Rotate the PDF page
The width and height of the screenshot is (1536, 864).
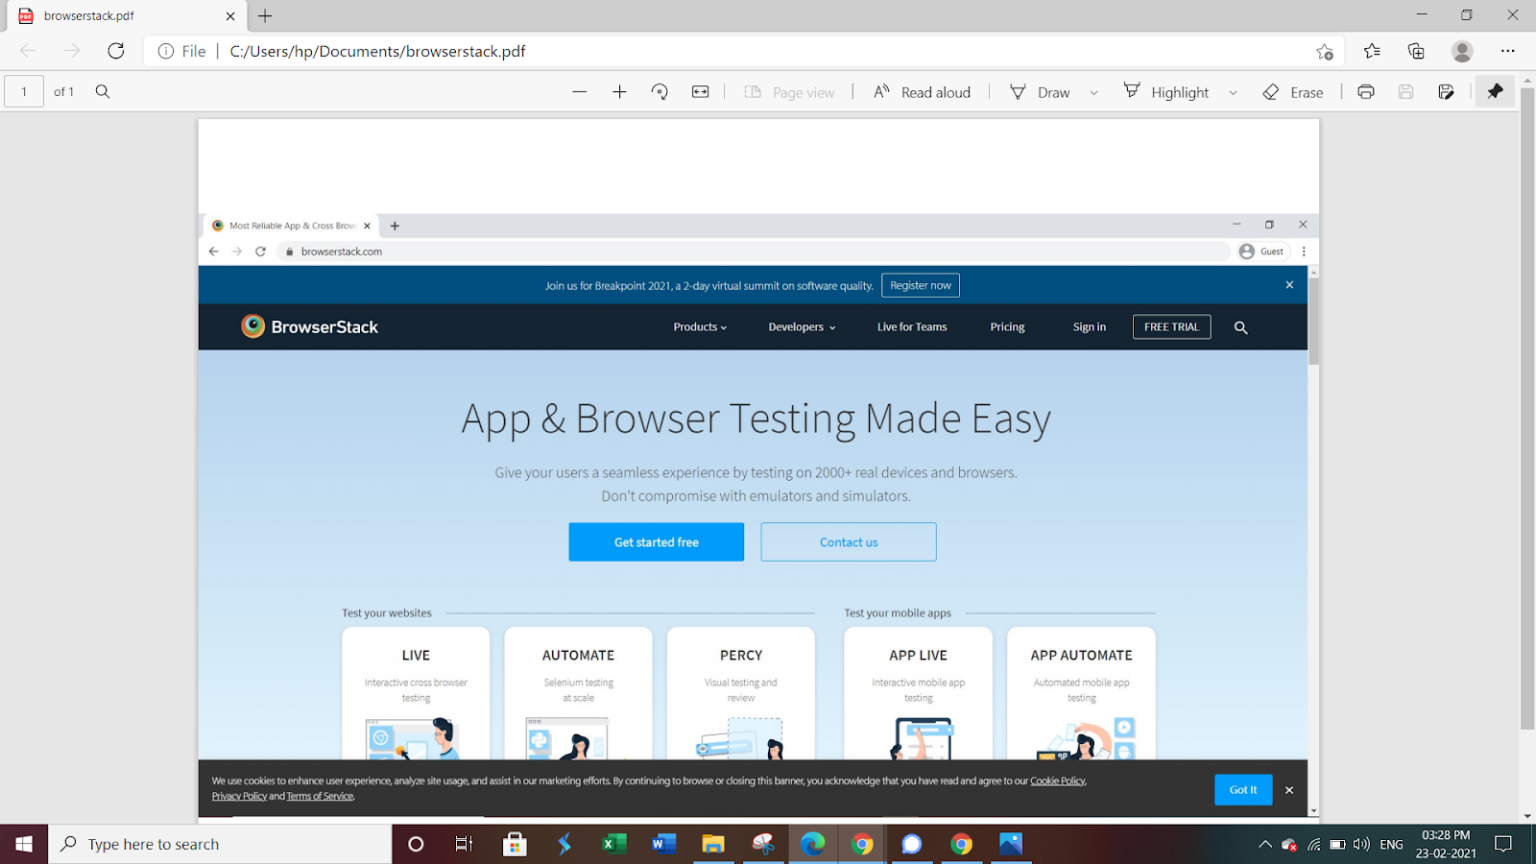tap(659, 91)
